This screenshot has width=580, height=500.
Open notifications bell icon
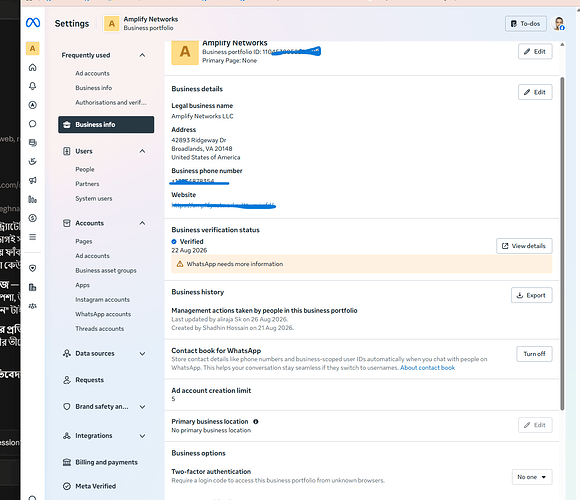[x=33, y=86]
